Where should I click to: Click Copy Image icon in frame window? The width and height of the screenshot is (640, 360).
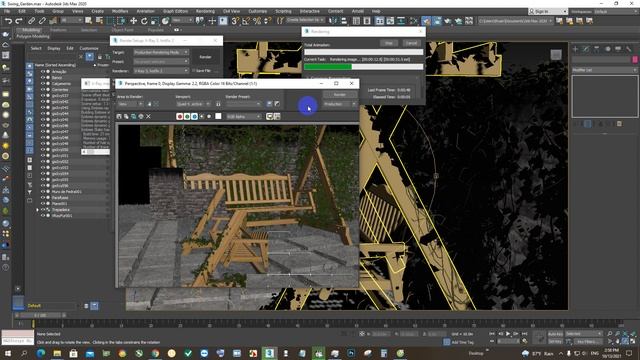(x=126, y=116)
